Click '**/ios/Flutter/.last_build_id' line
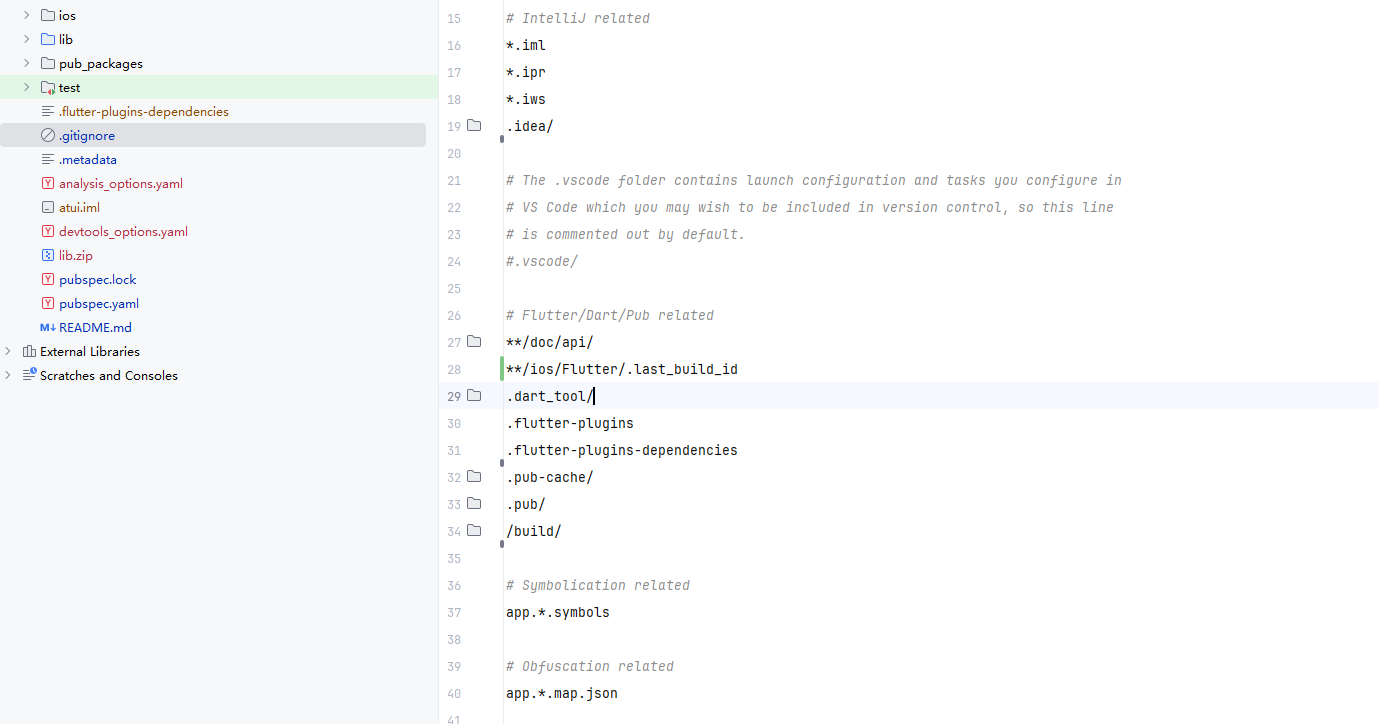The image size is (1379, 724). point(622,369)
